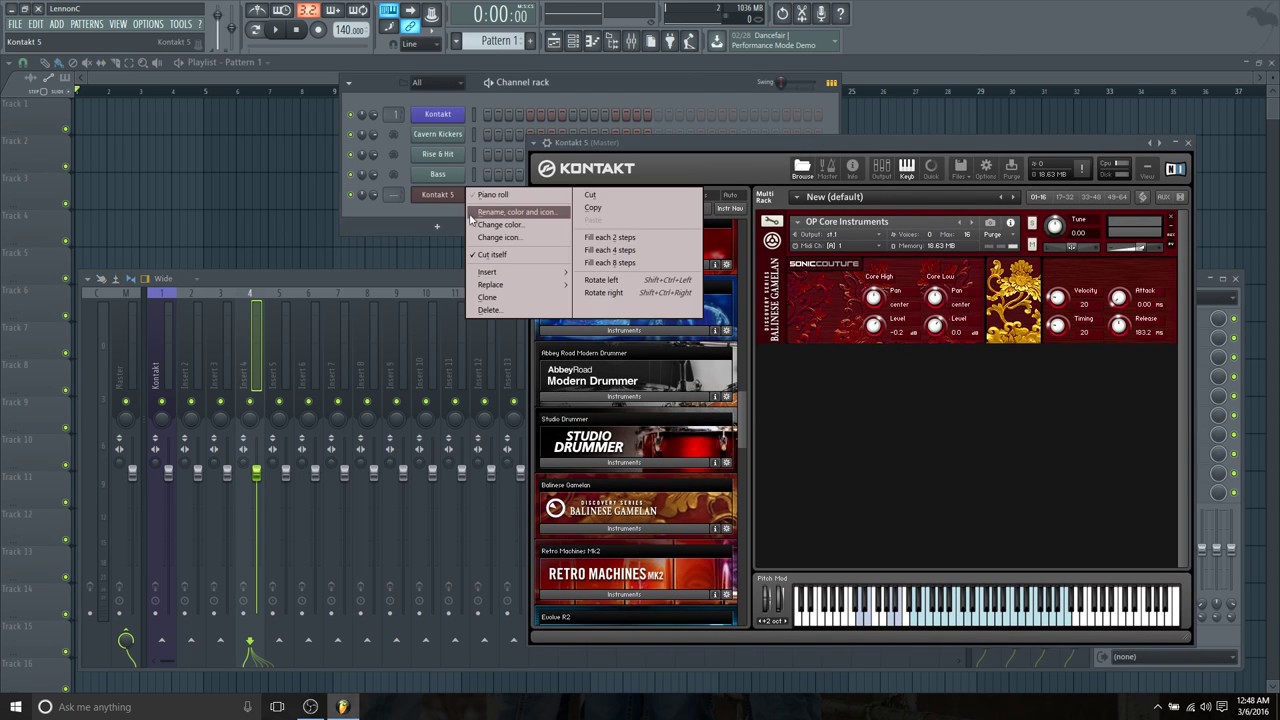Image resolution: width=1280 pixels, height=720 pixels.
Task: Toggle the Kontakt Keyb keyboard icon
Action: (906, 169)
